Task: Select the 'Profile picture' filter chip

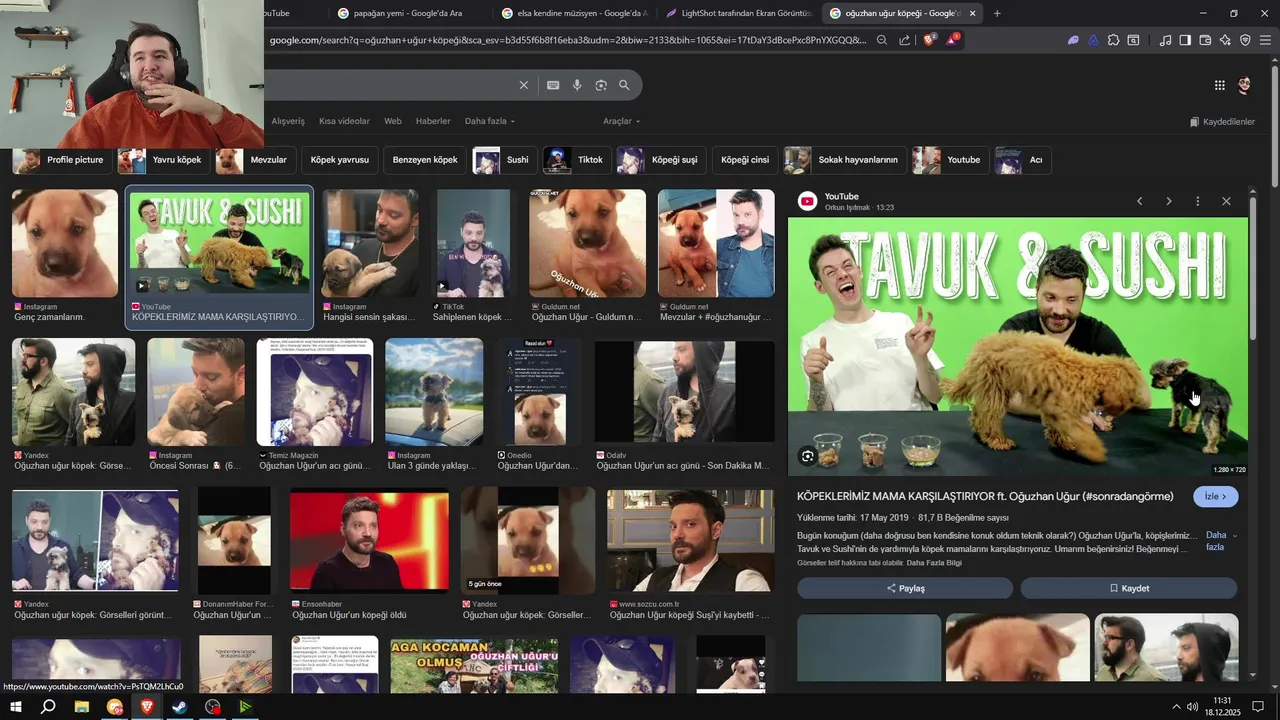Action: pyautogui.click(x=62, y=160)
